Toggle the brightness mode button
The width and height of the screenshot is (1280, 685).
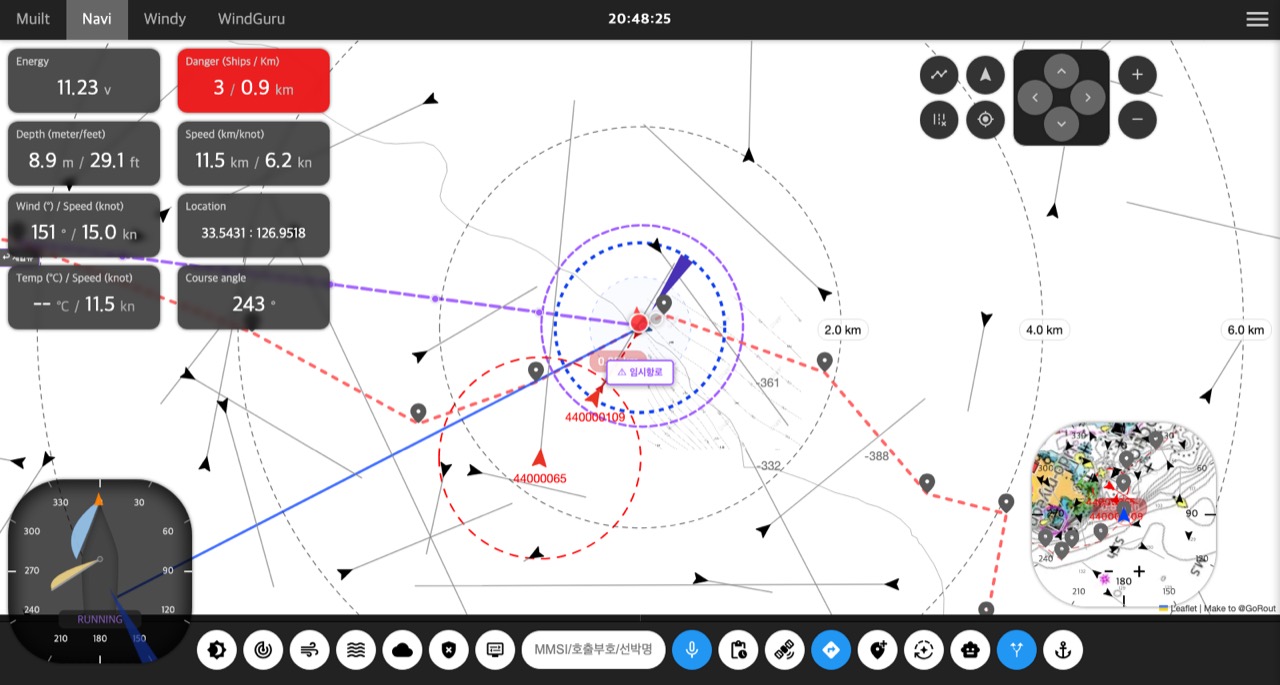217,650
